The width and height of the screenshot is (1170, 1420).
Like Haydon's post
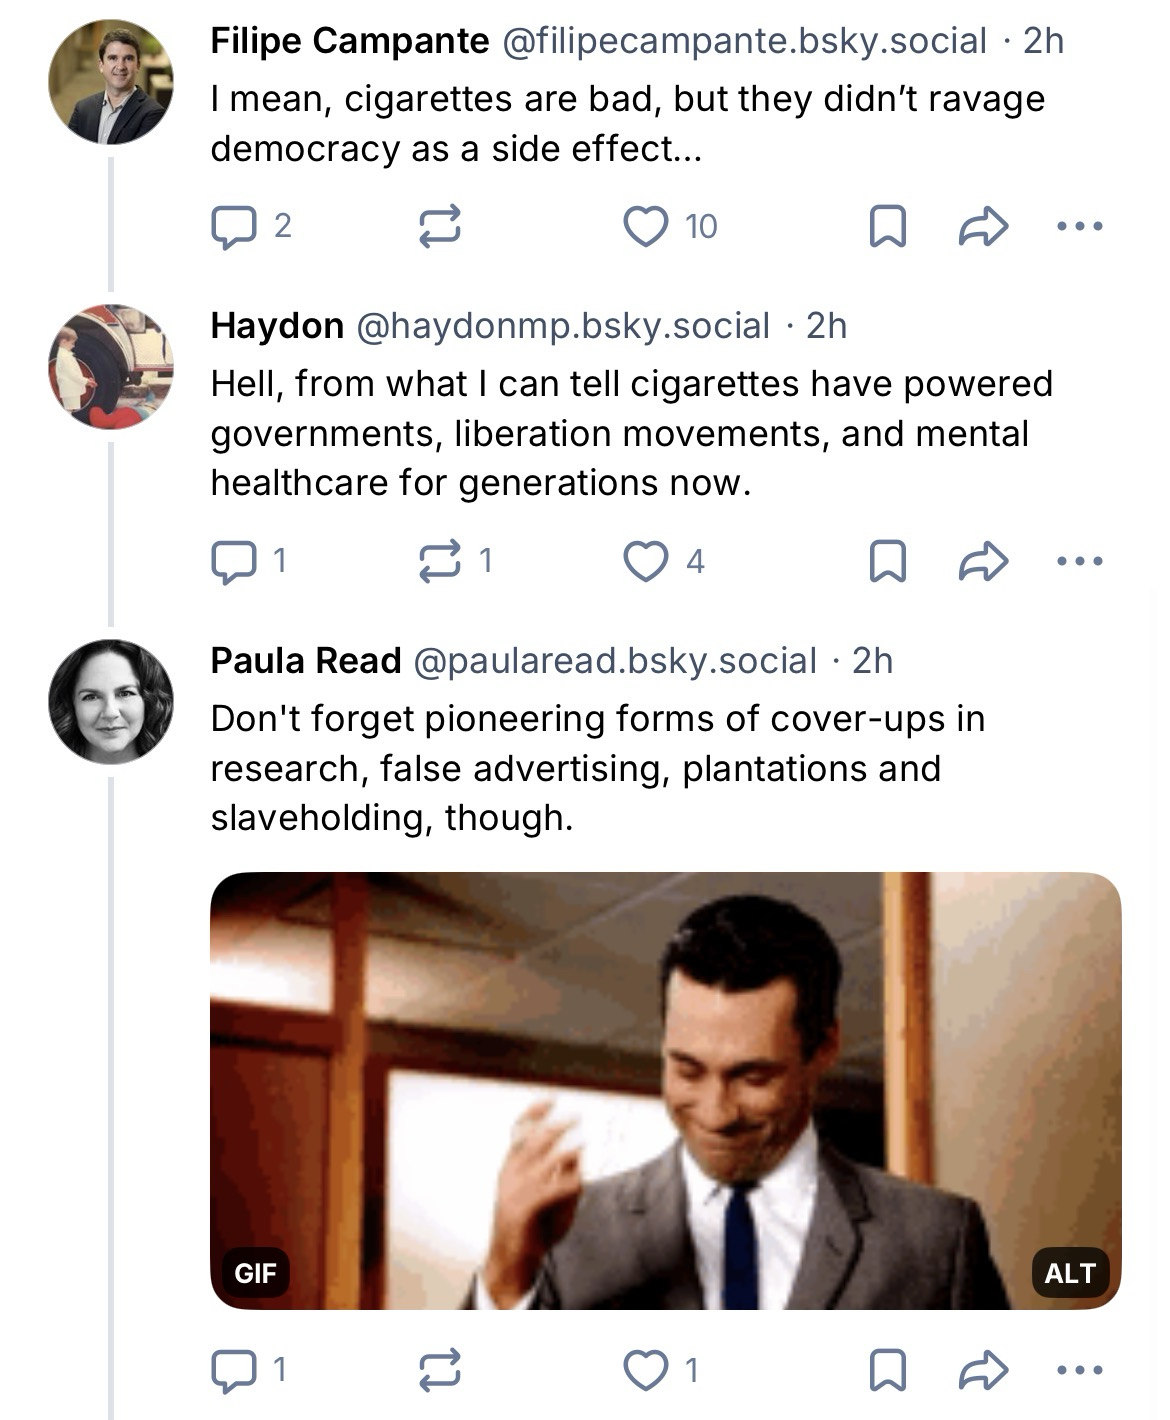645,561
